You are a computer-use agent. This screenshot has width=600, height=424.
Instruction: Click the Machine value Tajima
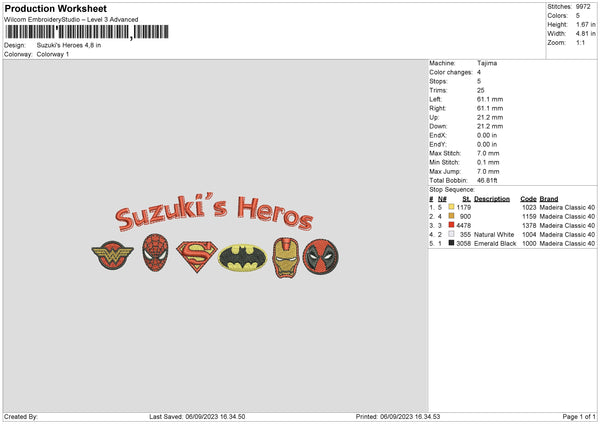(x=487, y=63)
